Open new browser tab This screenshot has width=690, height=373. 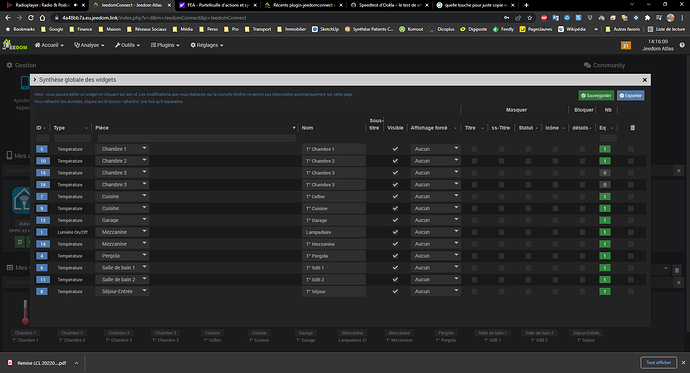click(x=526, y=5)
